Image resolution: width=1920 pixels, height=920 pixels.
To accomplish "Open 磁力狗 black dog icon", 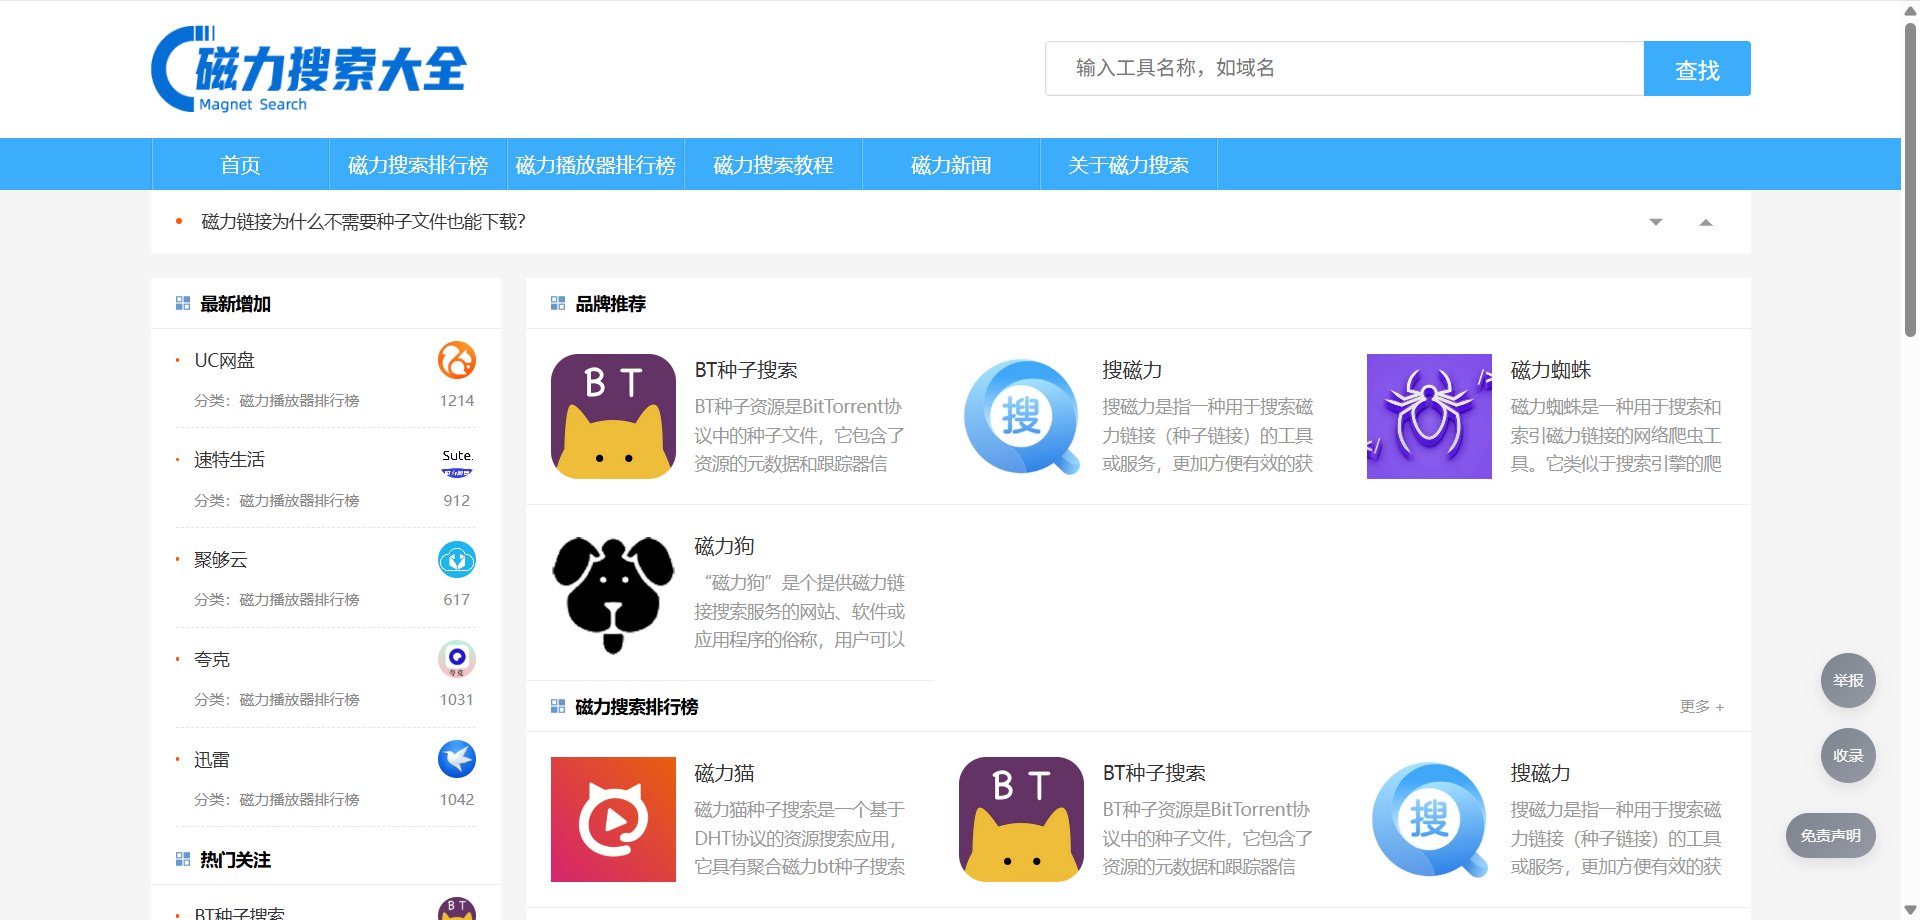I will click(x=613, y=593).
